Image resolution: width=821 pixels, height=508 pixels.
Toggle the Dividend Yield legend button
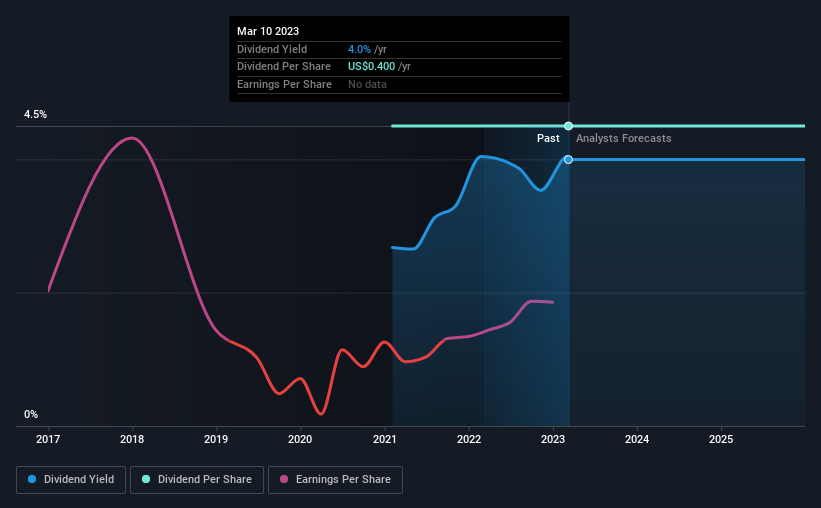(71, 480)
